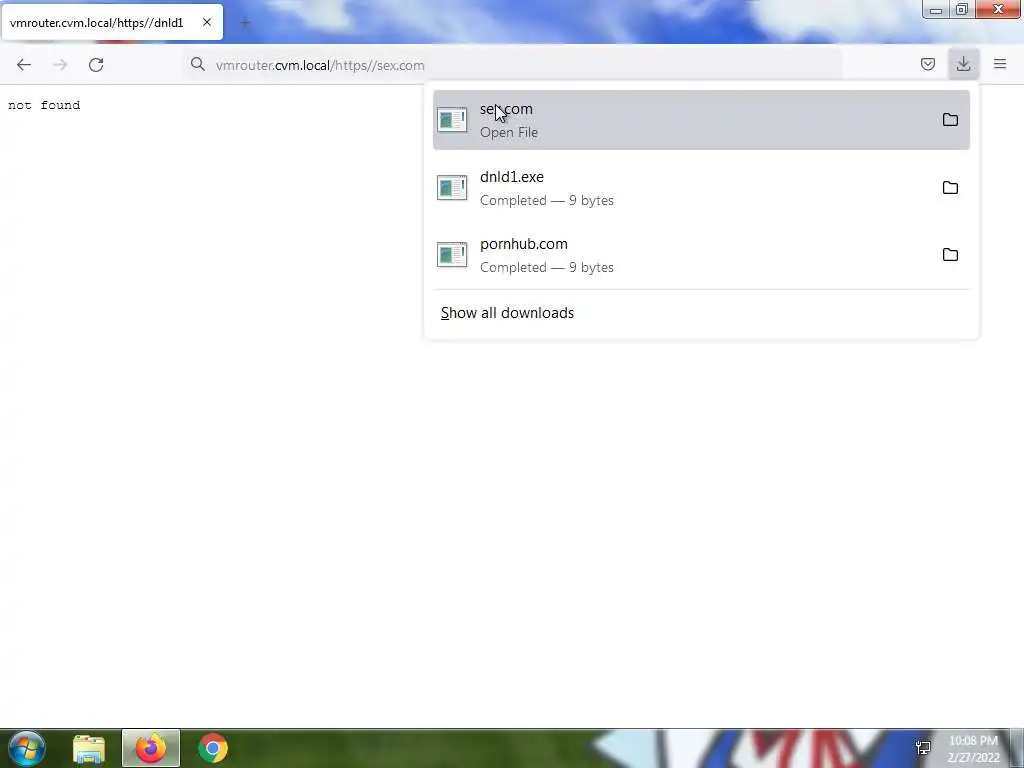Viewport: 1024px width, 768px height.
Task: Click the dnld1.exe file type icon
Action: (x=452, y=187)
